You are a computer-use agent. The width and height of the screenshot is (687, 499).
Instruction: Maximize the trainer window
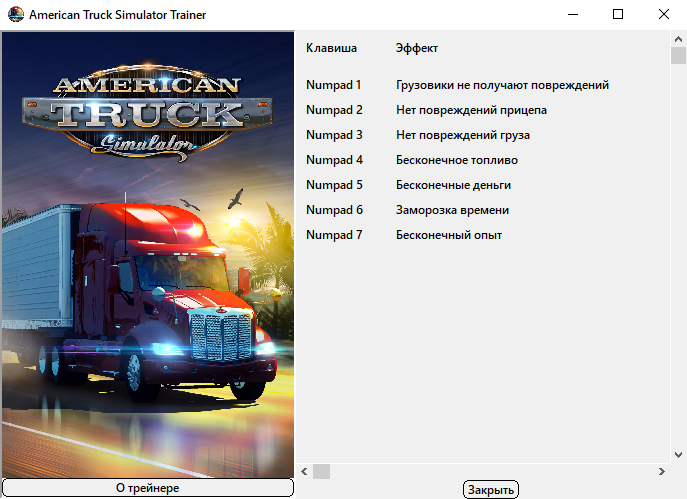(618, 14)
